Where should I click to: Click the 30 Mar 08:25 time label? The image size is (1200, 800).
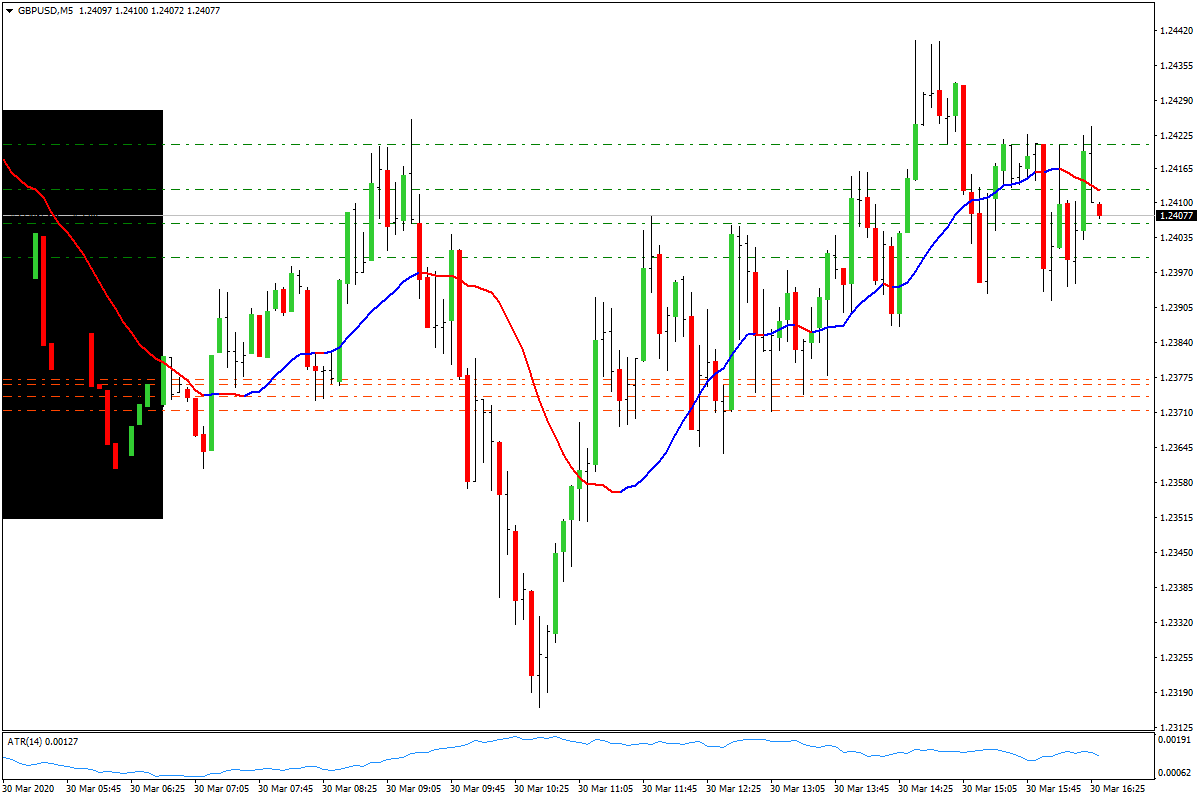point(350,789)
